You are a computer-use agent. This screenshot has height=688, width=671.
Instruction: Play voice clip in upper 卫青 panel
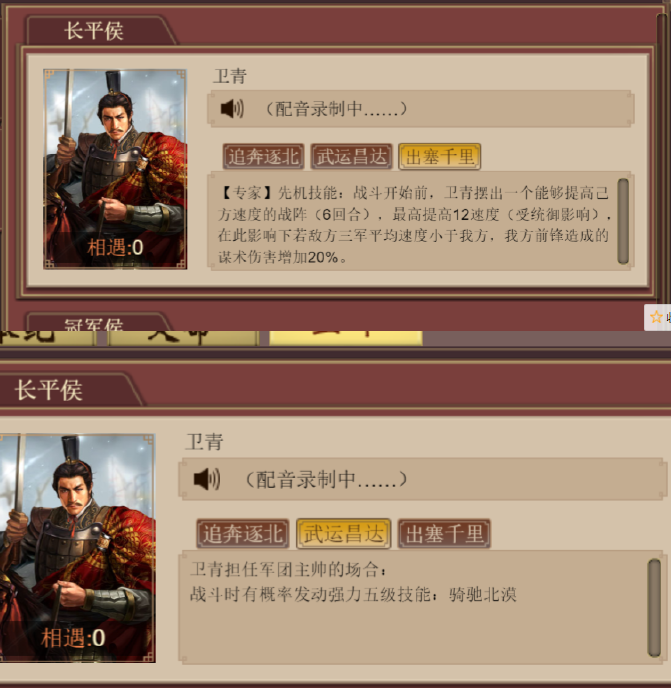[232, 108]
